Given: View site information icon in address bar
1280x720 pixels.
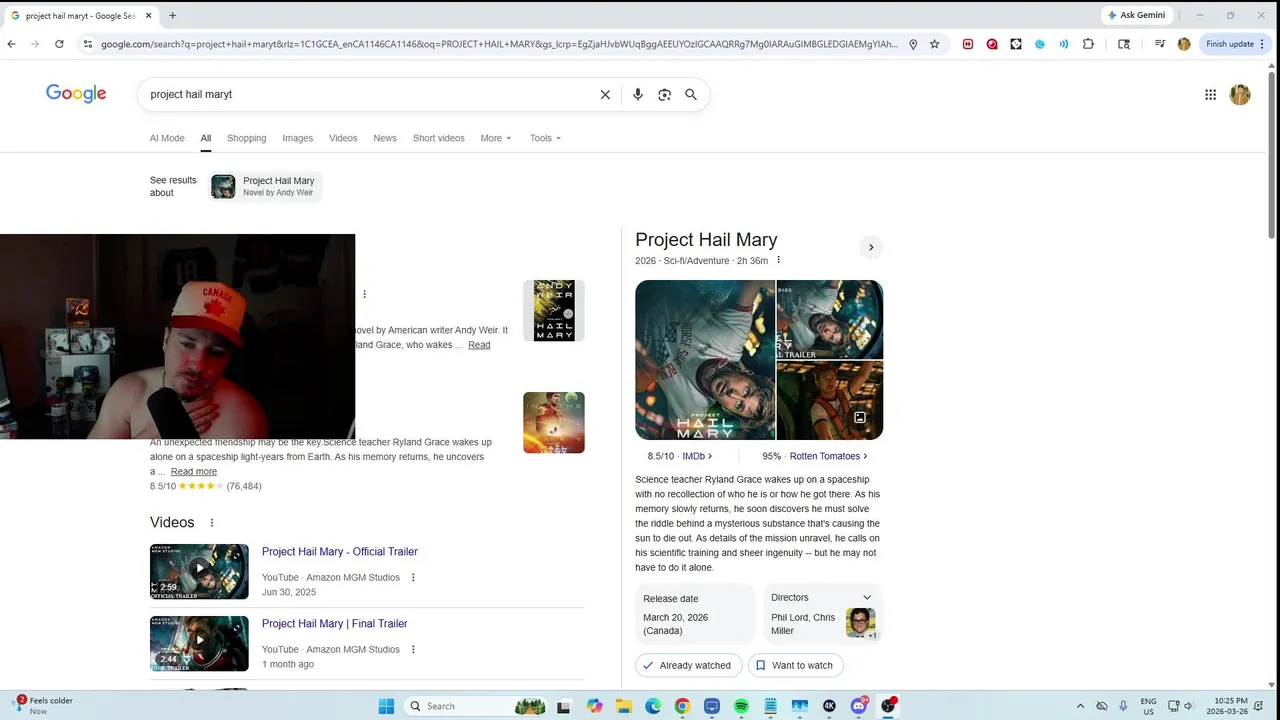Looking at the screenshot, I should 88,44.
